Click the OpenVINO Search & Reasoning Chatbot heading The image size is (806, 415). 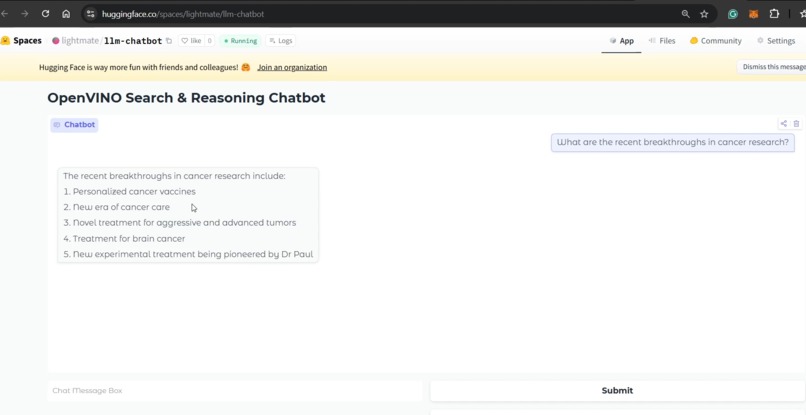186,98
